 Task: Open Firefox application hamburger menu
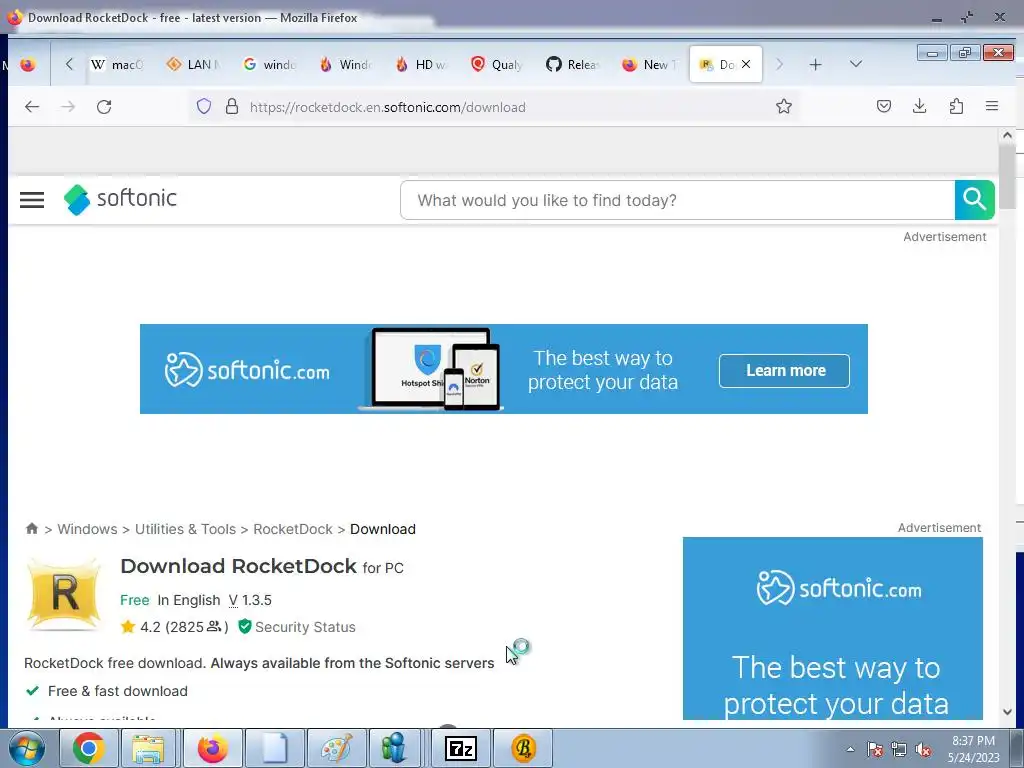pos(991,106)
